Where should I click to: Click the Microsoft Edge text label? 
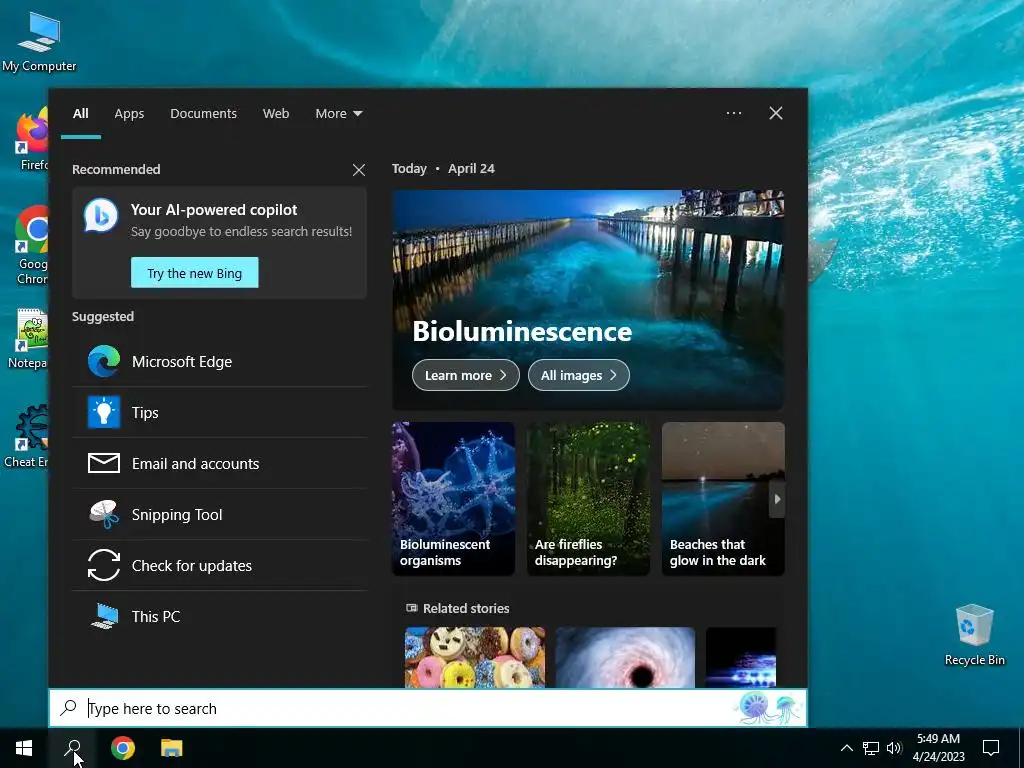pos(182,361)
